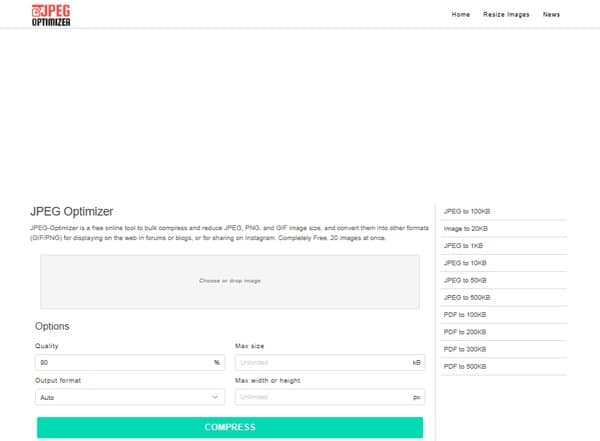The image size is (600, 441).
Task: Open the PDF to 100KB link
Action: tap(465, 315)
